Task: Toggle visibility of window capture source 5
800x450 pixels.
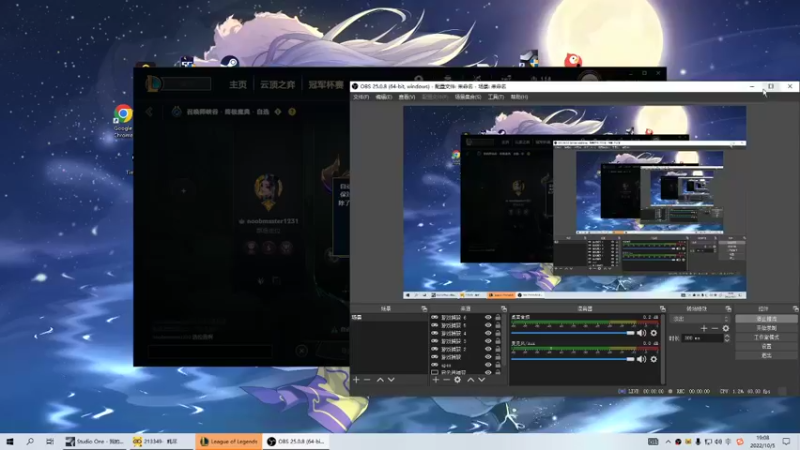Action: pyautogui.click(x=488, y=326)
